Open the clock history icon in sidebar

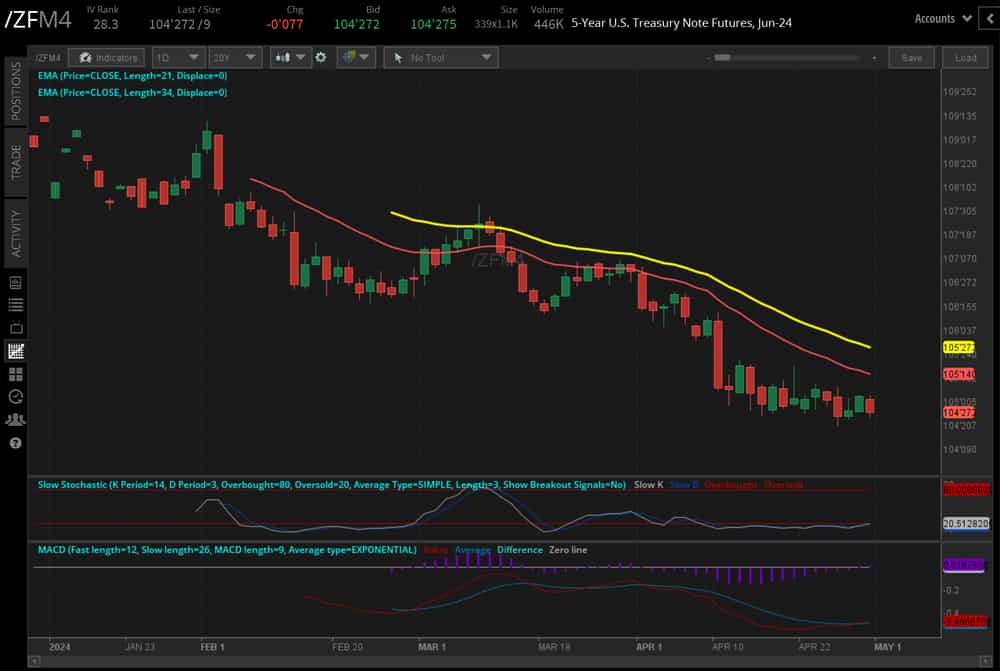[15, 397]
